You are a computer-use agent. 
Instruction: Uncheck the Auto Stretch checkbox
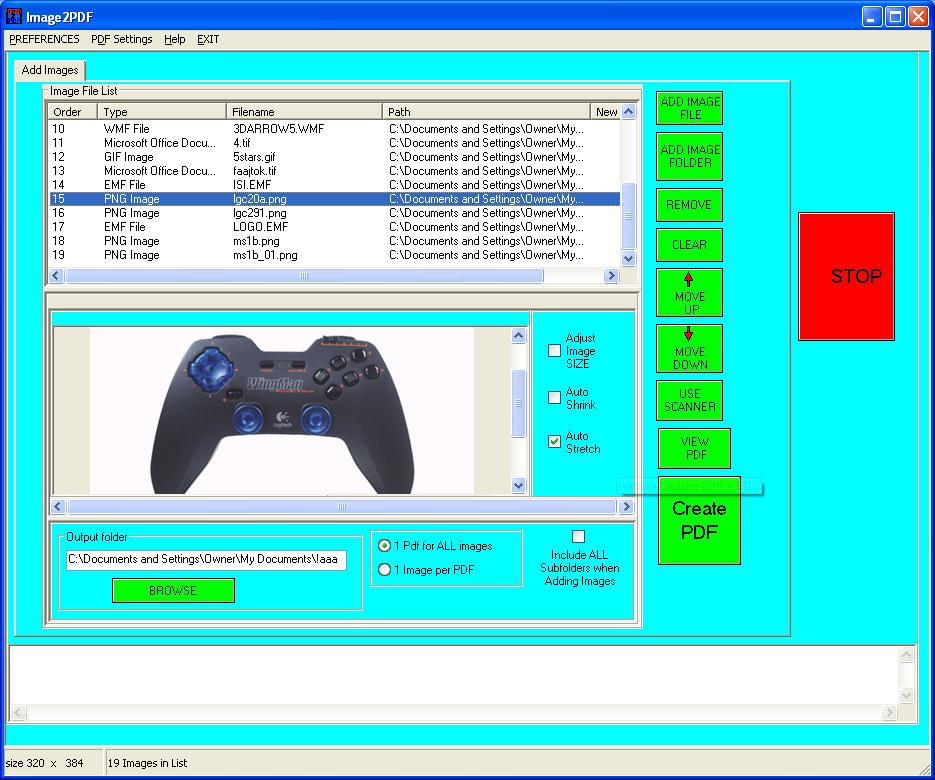(554, 442)
